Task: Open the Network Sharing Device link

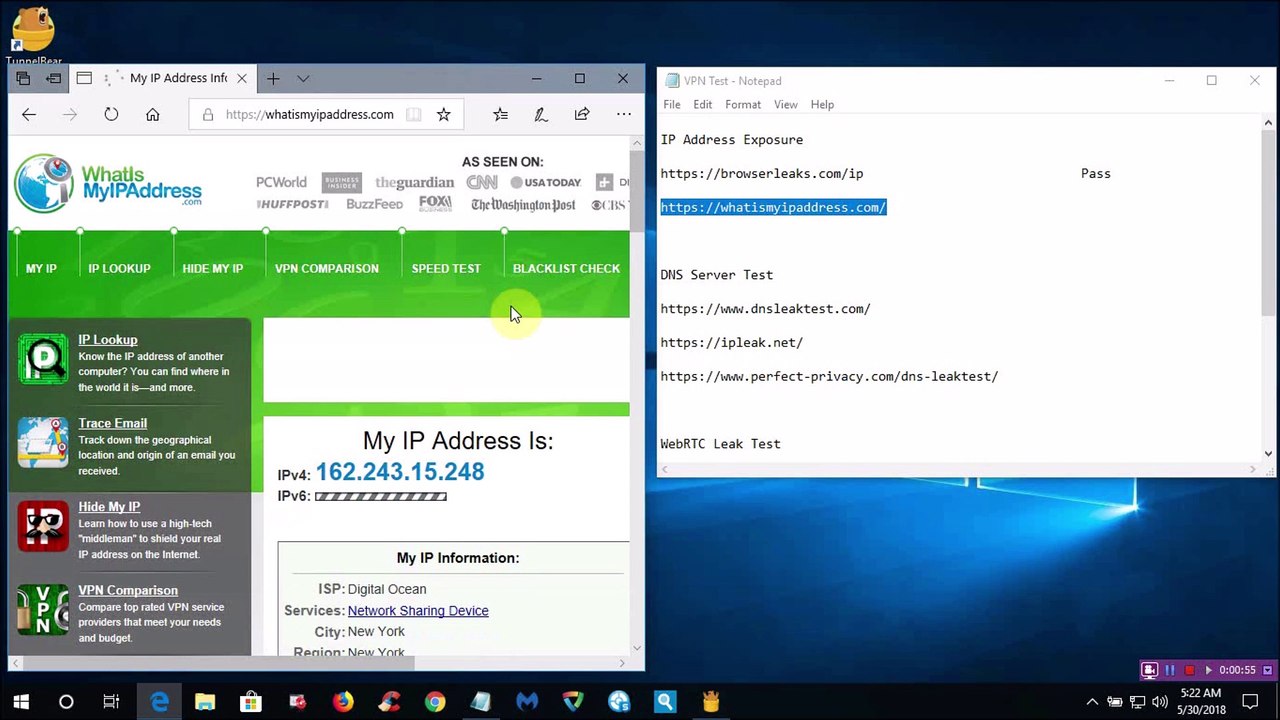Action: click(418, 611)
